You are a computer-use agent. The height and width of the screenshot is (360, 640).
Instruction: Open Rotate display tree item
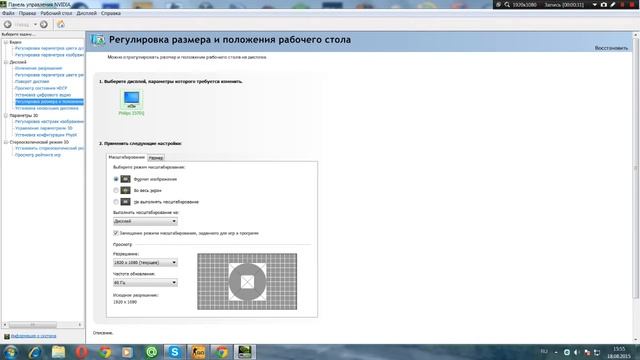[x=32, y=82]
